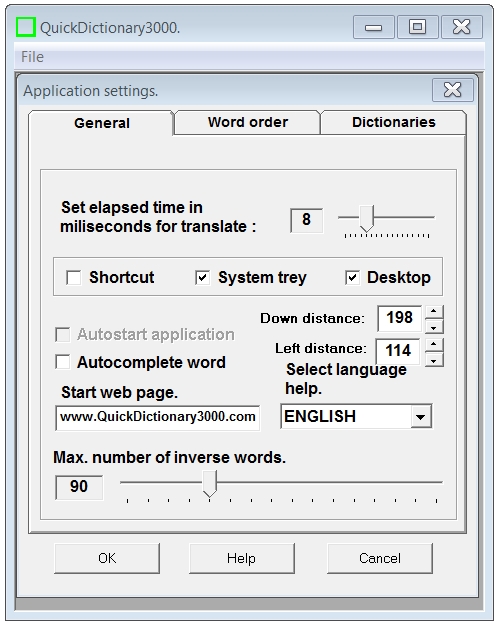Viewport: 498px width, 625px height.
Task: Enable the Shortcut checkbox
Action: coord(73,277)
